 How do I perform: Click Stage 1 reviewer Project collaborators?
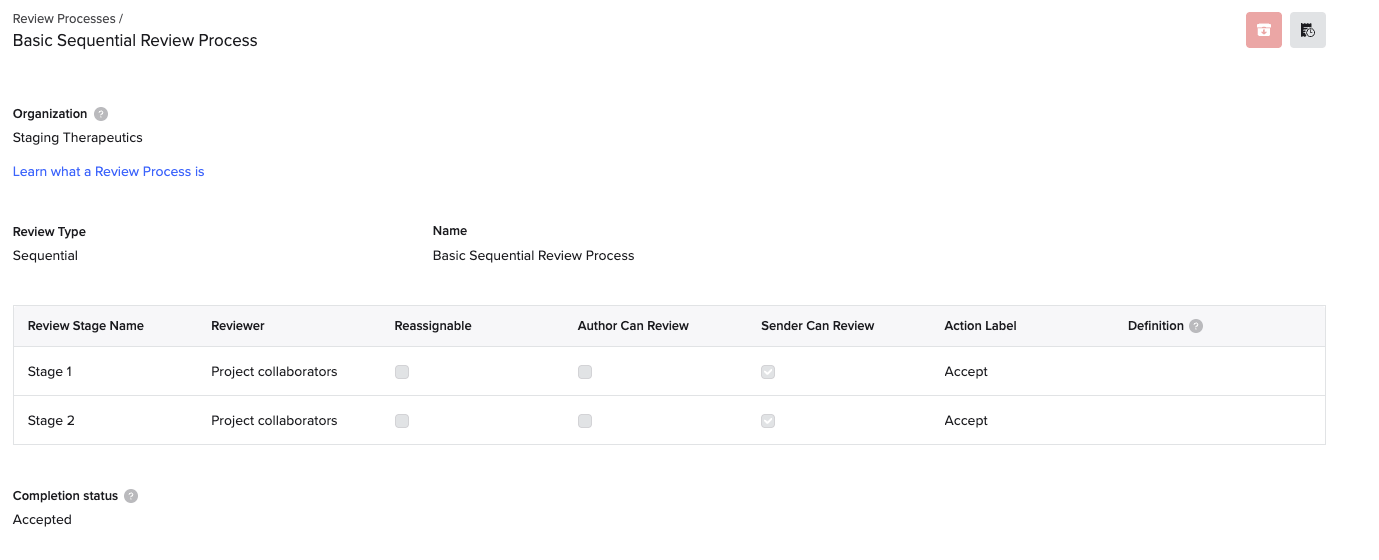coord(274,372)
